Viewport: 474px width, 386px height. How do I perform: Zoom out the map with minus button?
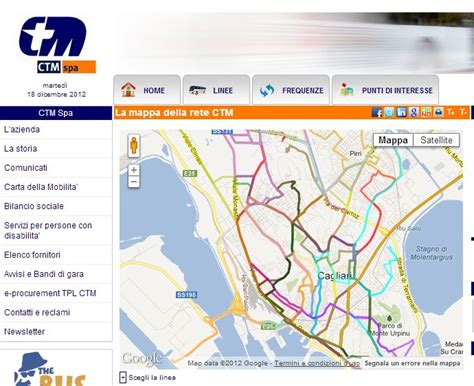point(134,182)
